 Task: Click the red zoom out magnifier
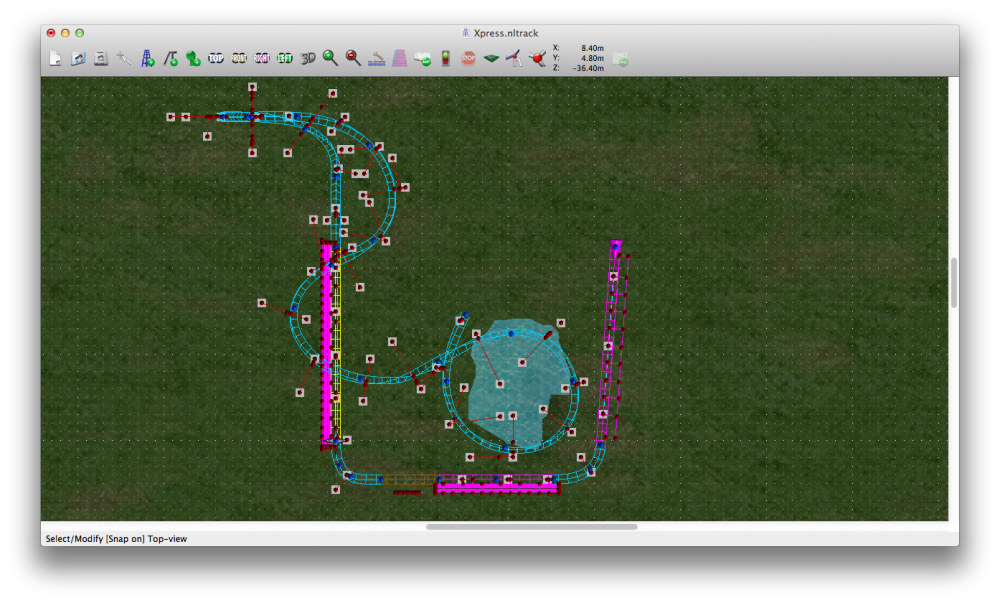coord(353,59)
